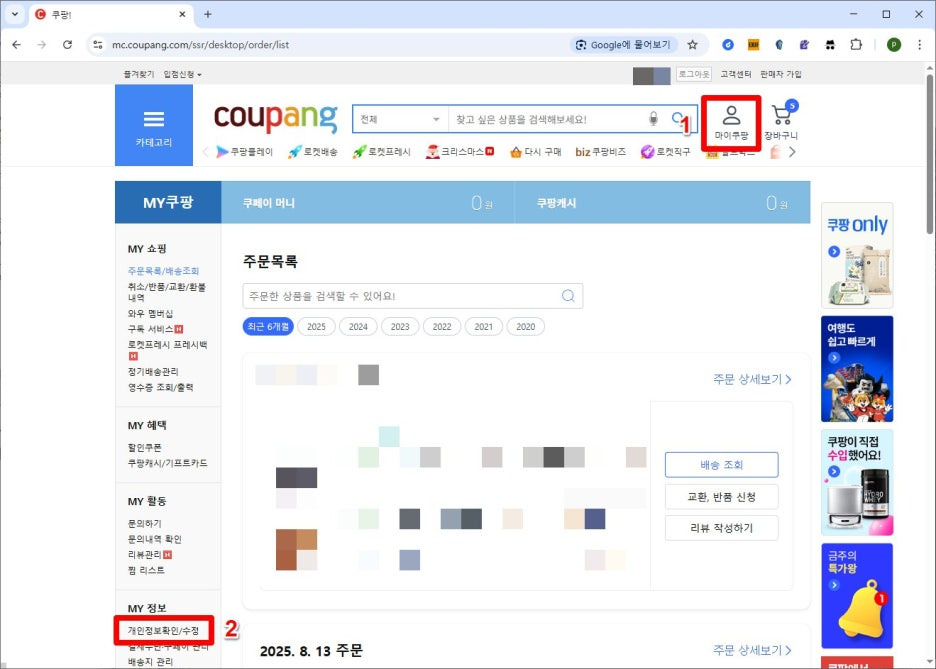This screenshot has width=936, height=669.
Task: Open the 카테고리 hamburger menu
Action: pos(153,125)
